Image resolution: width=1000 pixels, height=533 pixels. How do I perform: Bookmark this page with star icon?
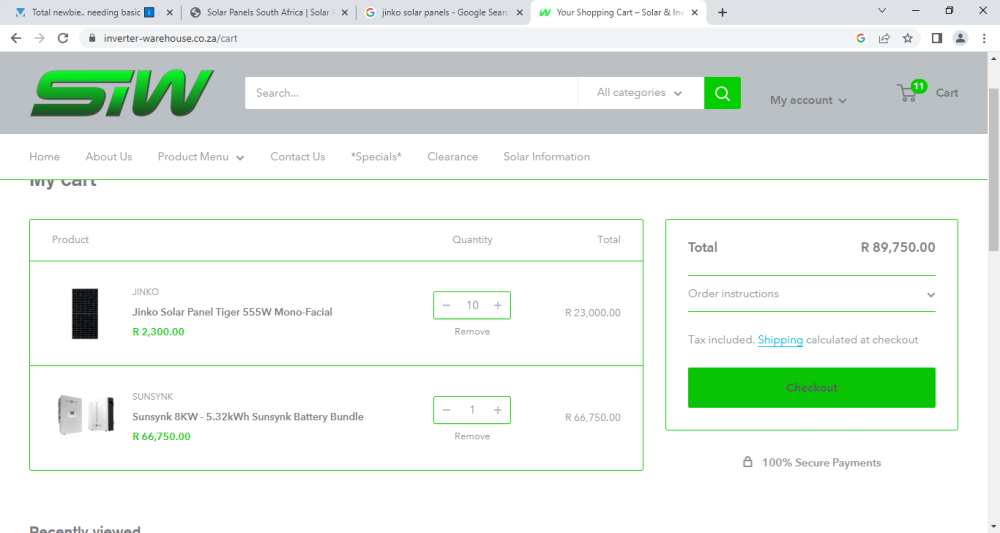(x=908, y=38)
